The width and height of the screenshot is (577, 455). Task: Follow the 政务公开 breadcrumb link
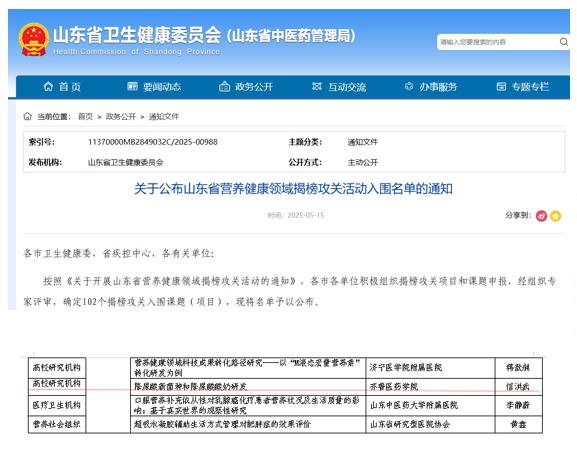121,117
